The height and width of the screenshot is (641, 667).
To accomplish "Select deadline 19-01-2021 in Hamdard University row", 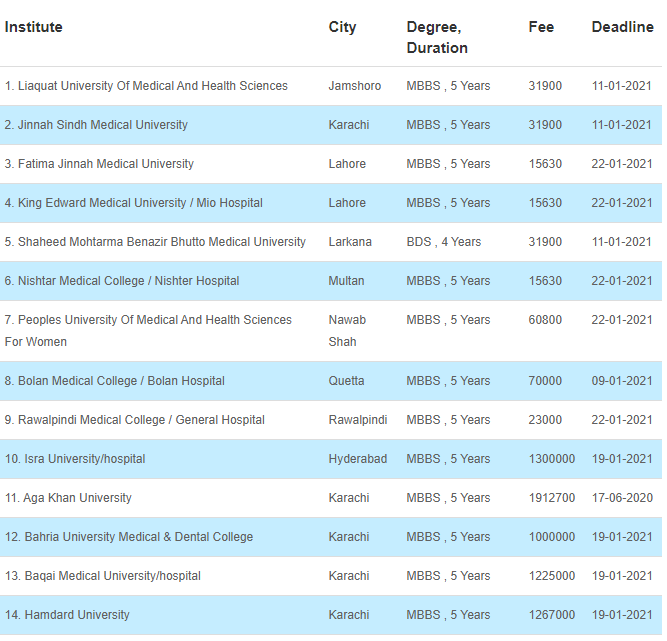I will [x=622, y=615].
